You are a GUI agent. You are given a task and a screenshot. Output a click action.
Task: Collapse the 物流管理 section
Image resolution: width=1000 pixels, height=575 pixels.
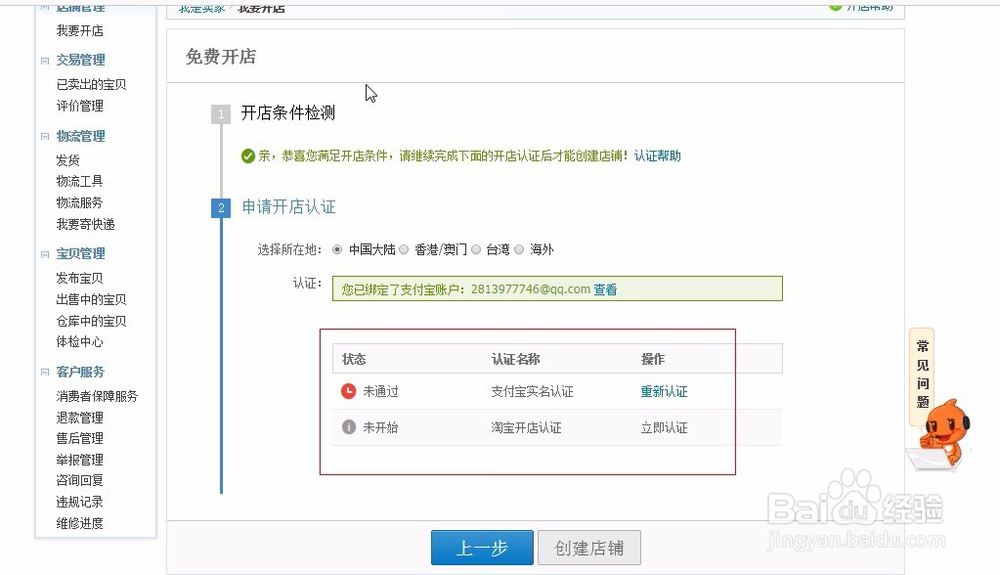point(45,136)
